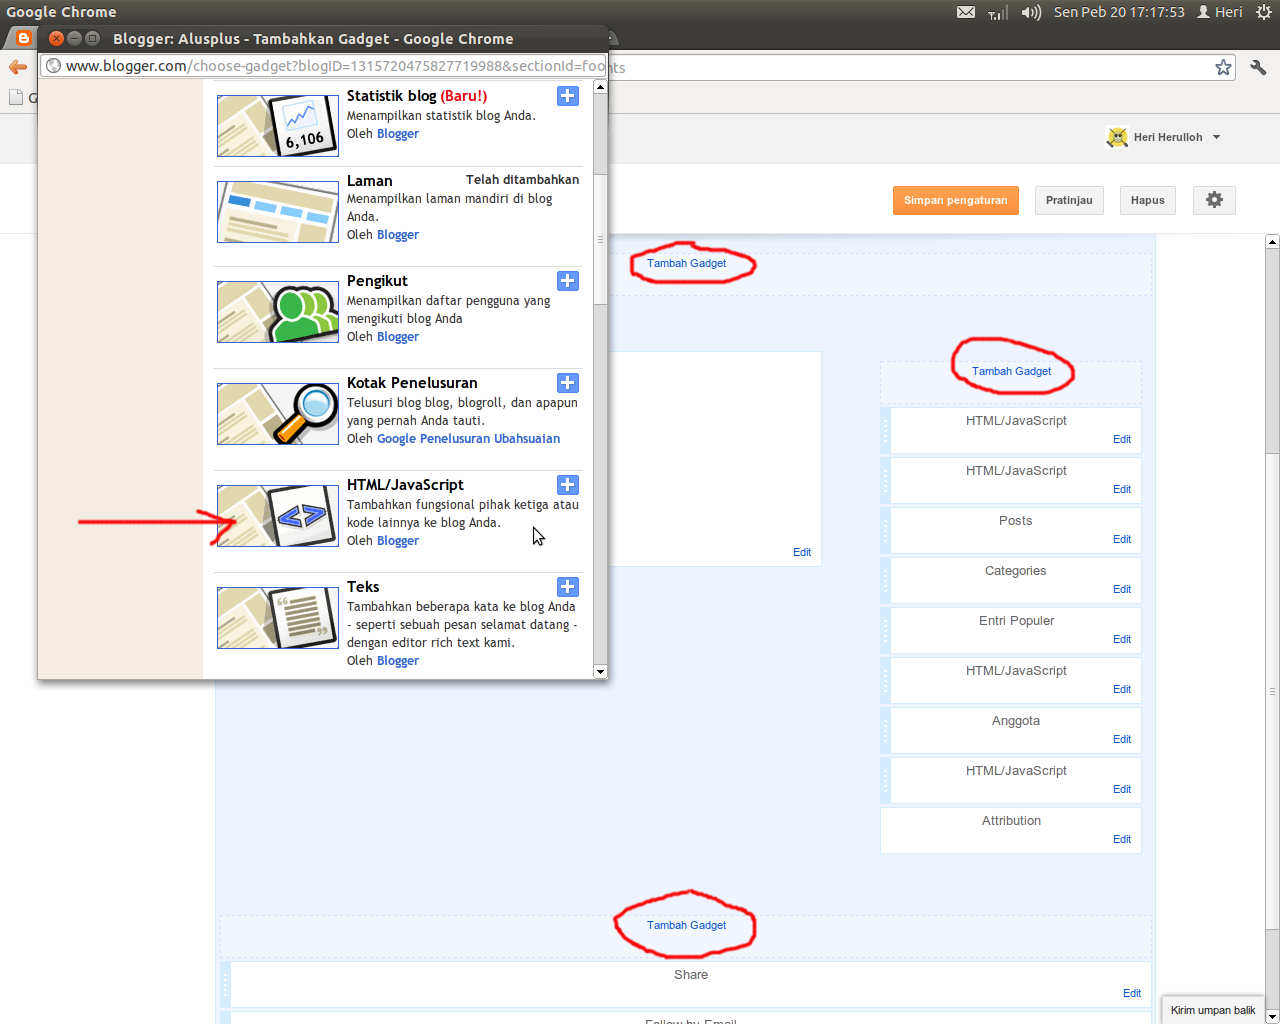Image resolution: width=1280 pixels, height=1024 pixels.
Task: Add the Kotak Penelusuran gadget plus icon
Action: [568, 383]
